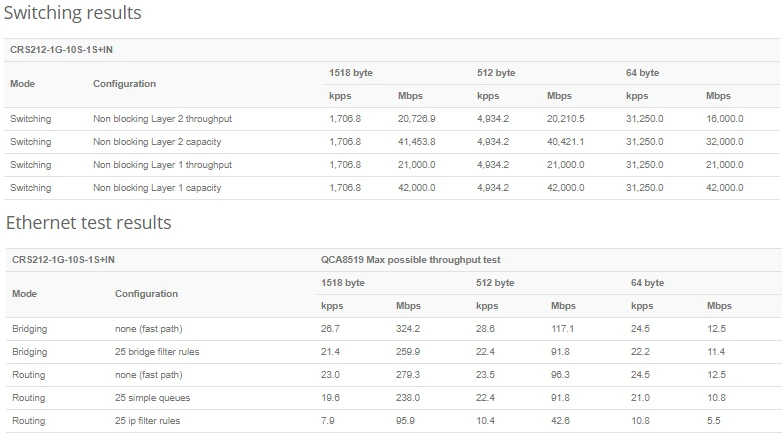
Task: Select the 16,000.0 Mbps cell
Action: tap(724, 119)
